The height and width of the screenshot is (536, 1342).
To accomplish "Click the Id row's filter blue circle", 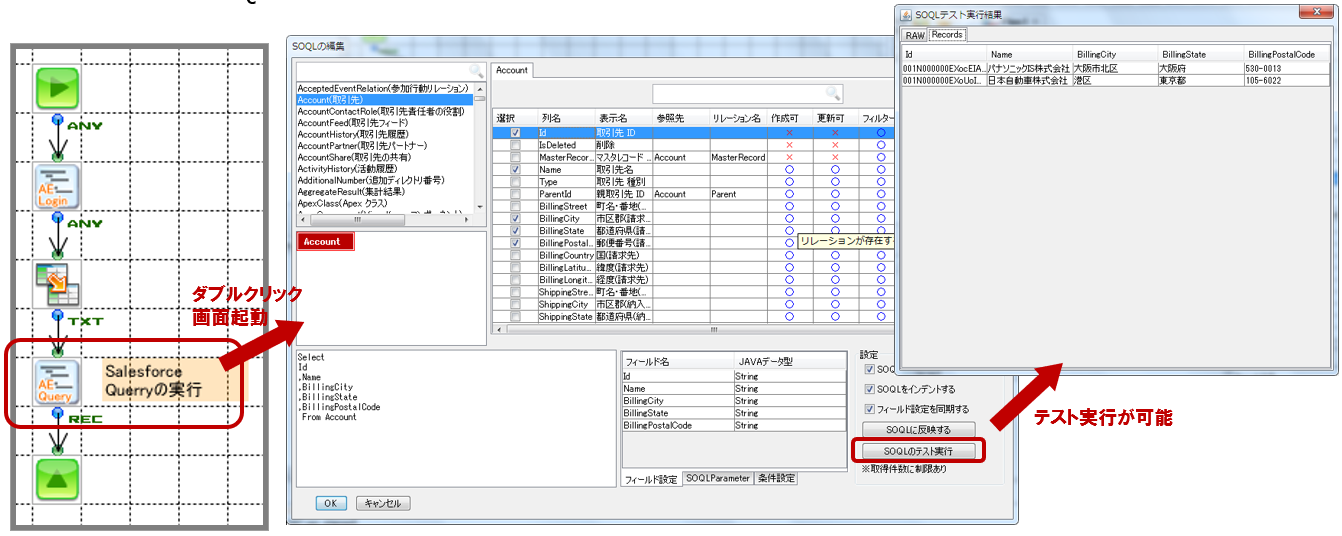I will (x=881, y=132).
